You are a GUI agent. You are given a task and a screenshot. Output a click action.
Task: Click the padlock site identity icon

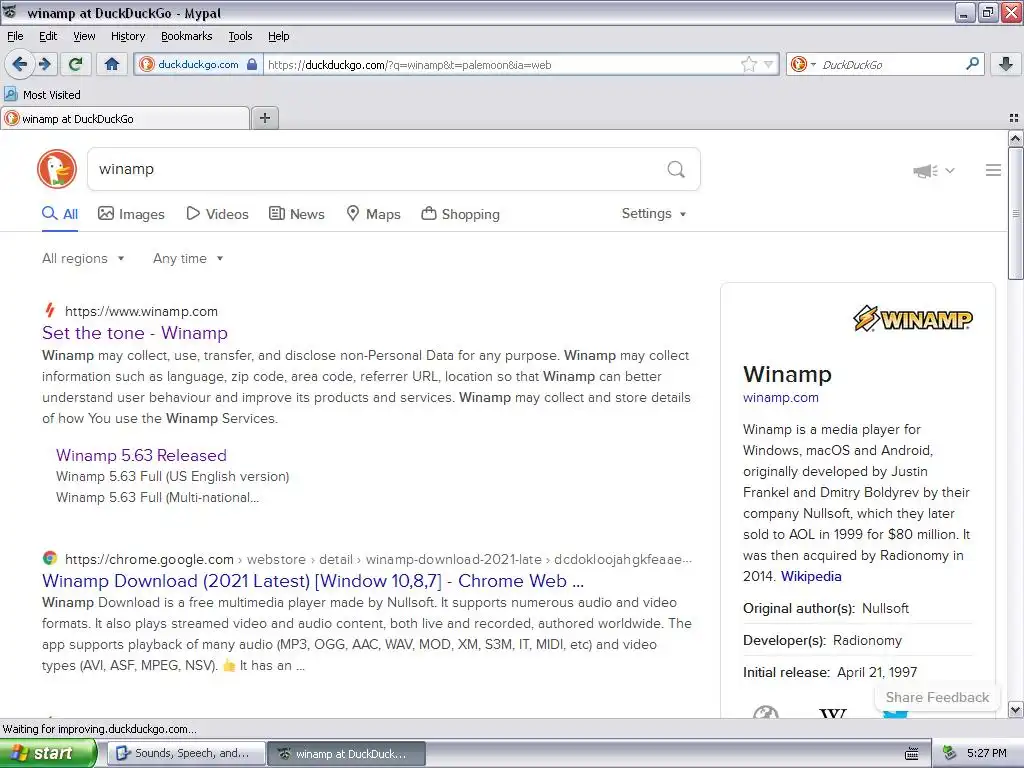tap(252, 64)
